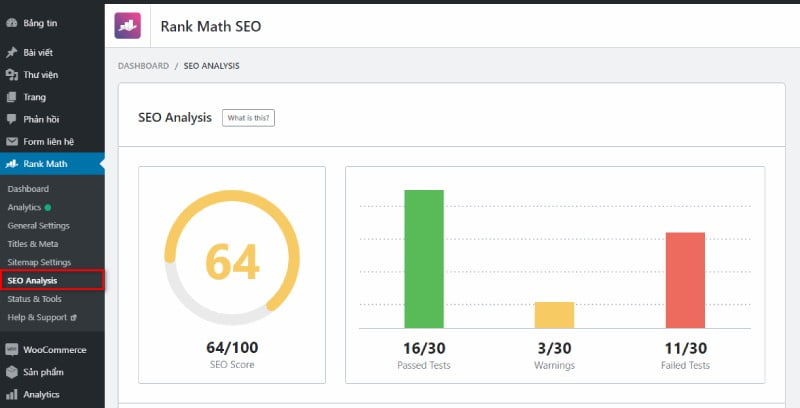This screenshot has height=408, width=800.
Task: Open Rank Math menu in sidebar
Action: click(x=45, y=164)
